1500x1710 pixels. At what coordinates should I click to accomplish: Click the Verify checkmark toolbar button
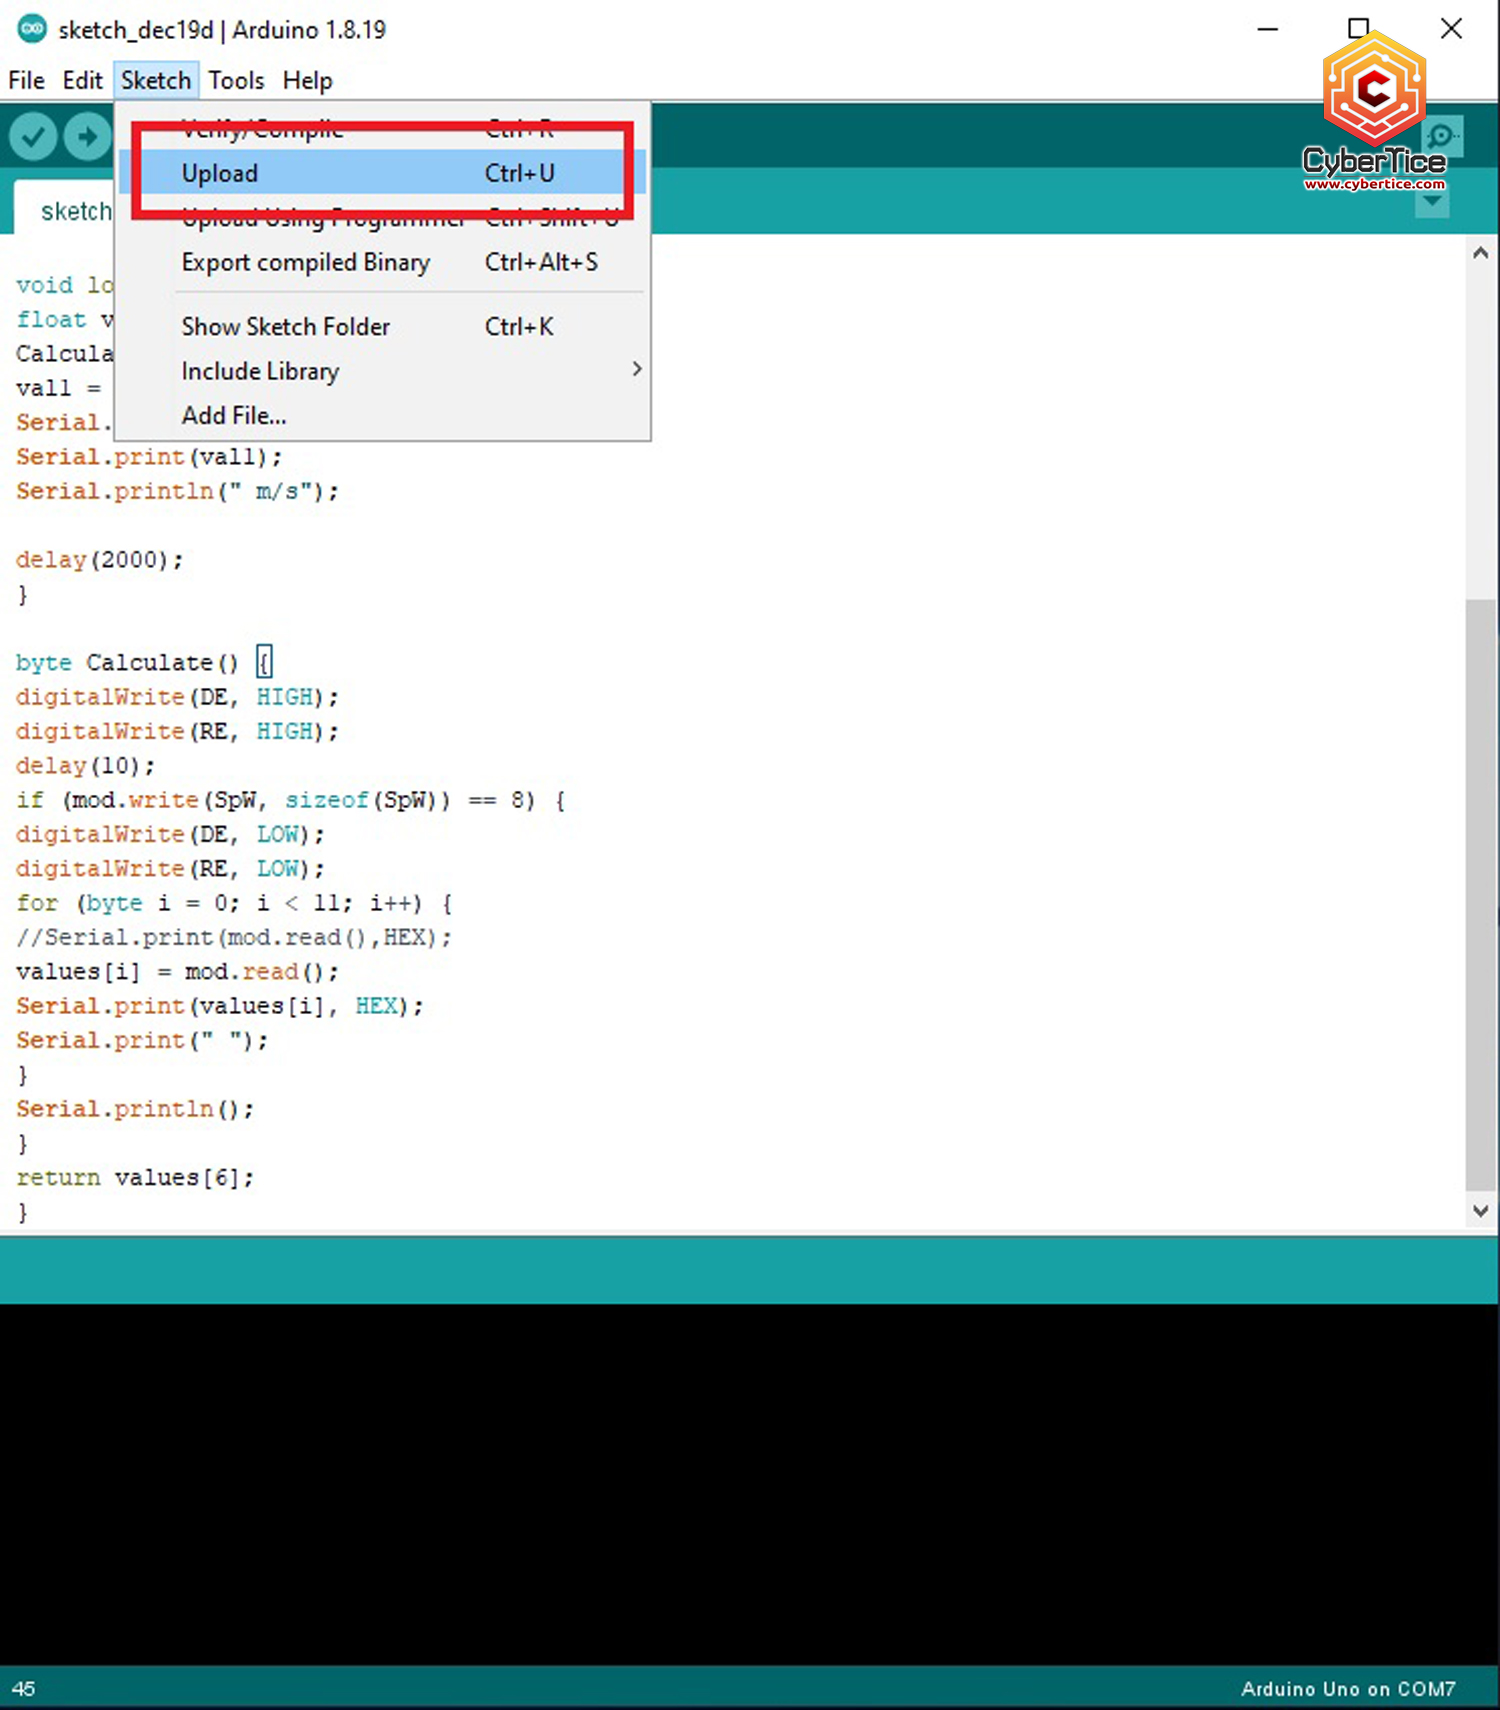[x=33, y=136]
